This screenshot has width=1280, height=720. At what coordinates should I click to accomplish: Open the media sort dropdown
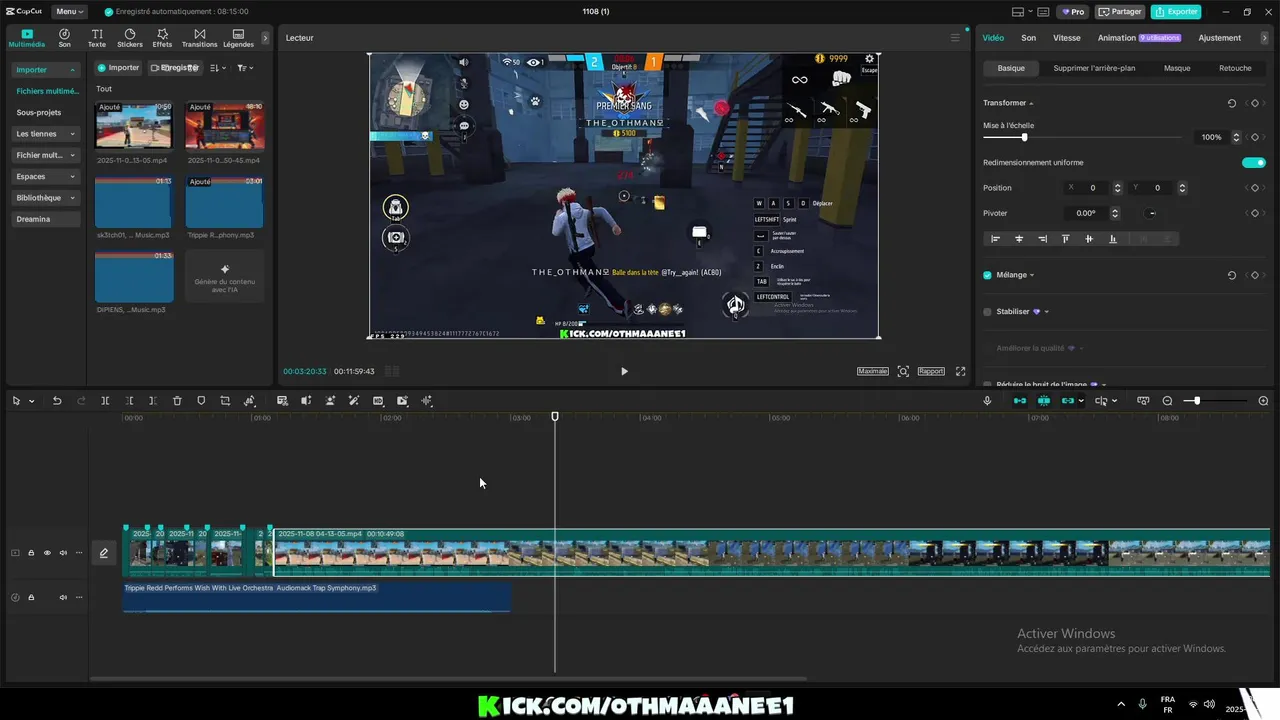pyautogui.click(x=218, y=68)
